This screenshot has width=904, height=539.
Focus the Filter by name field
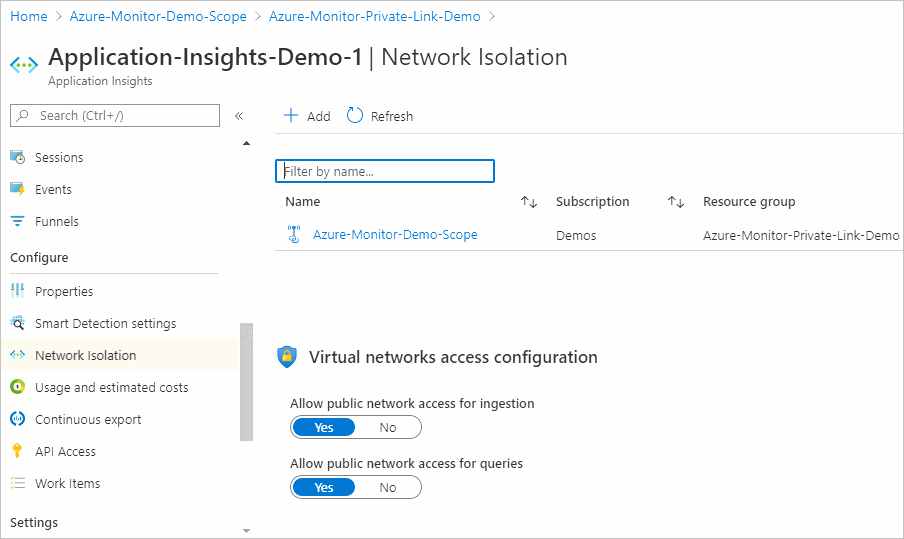[385, 171]
